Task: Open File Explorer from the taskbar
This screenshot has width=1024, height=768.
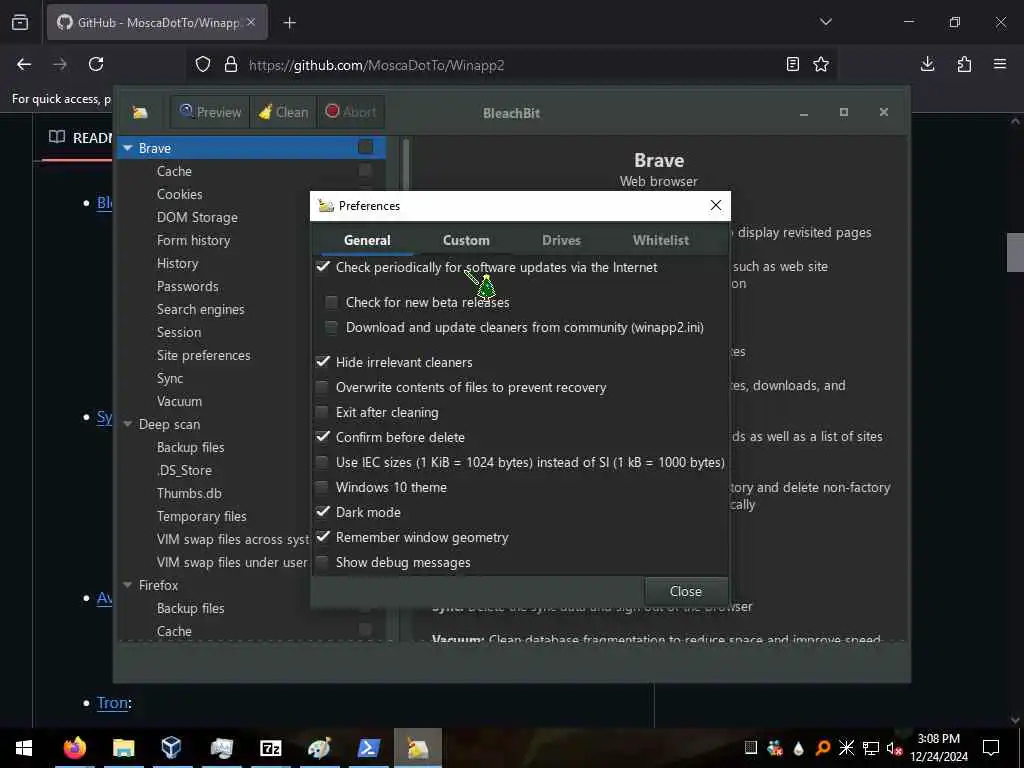Action: coord(123,748)
